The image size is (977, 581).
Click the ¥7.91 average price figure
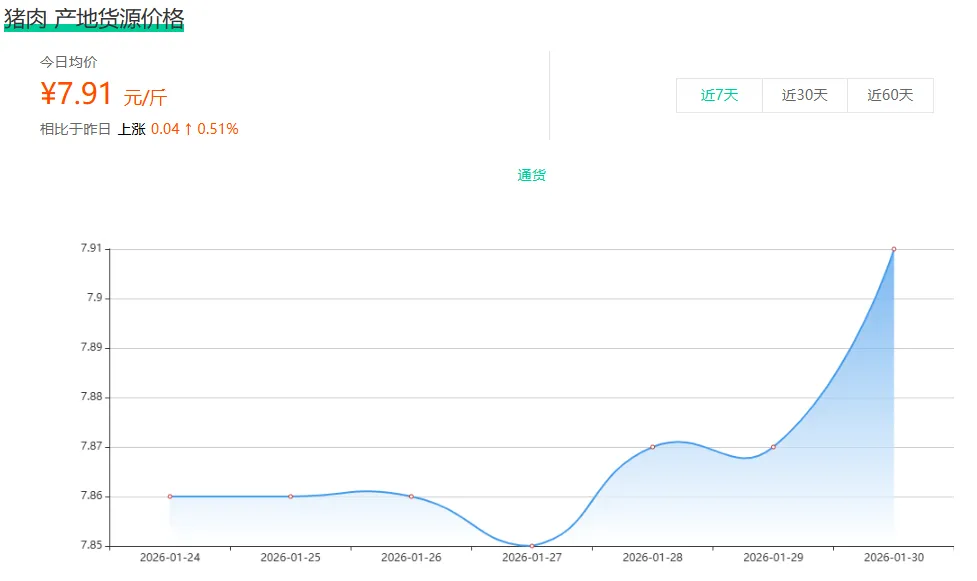point(77,94)
